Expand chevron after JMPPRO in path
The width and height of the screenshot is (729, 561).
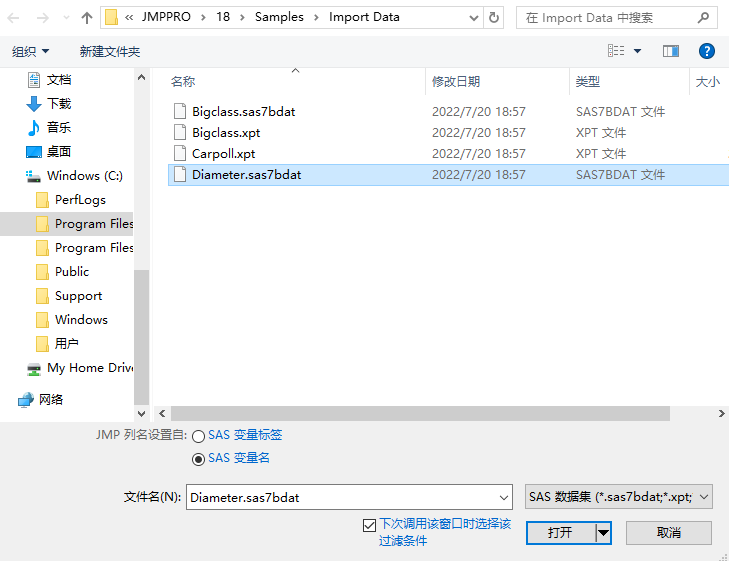(x=203, y=18)
